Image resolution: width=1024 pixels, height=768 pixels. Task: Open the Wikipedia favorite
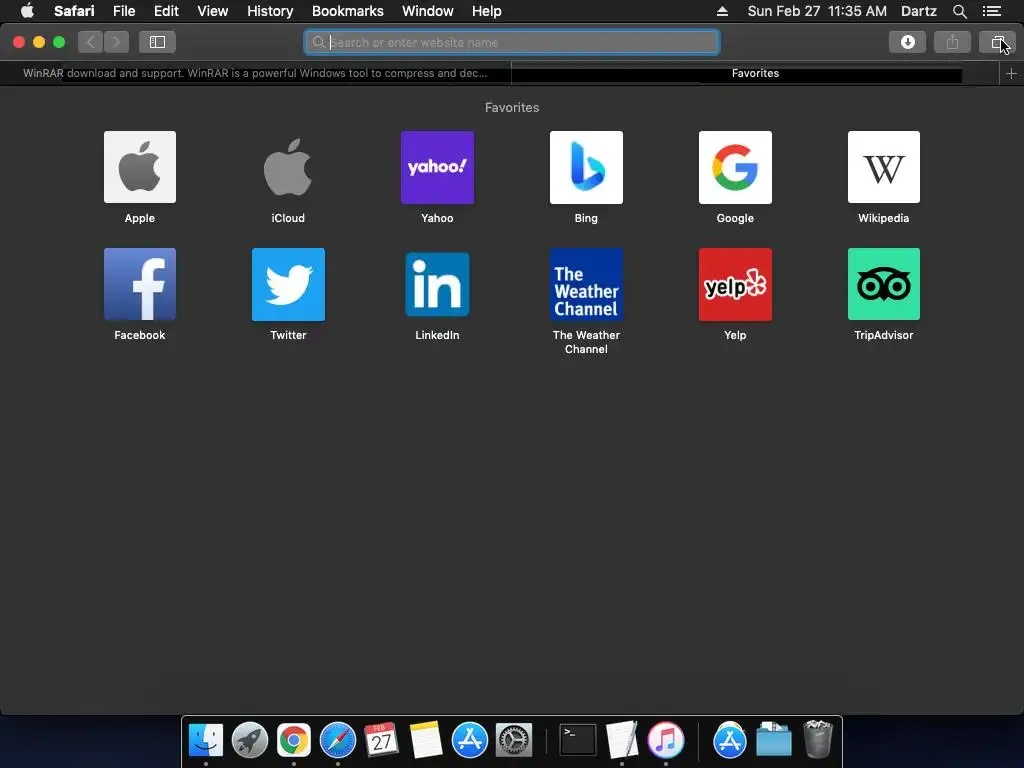click(884, 167)
